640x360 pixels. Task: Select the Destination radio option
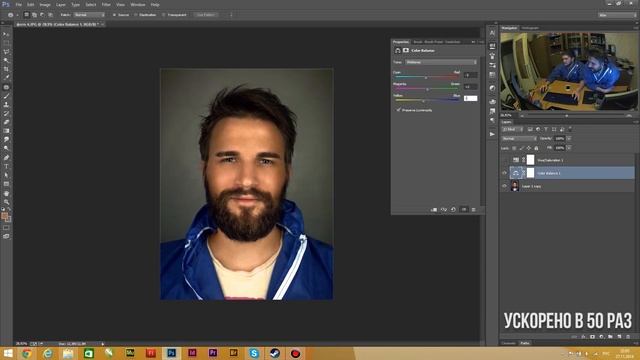[136, 15]
